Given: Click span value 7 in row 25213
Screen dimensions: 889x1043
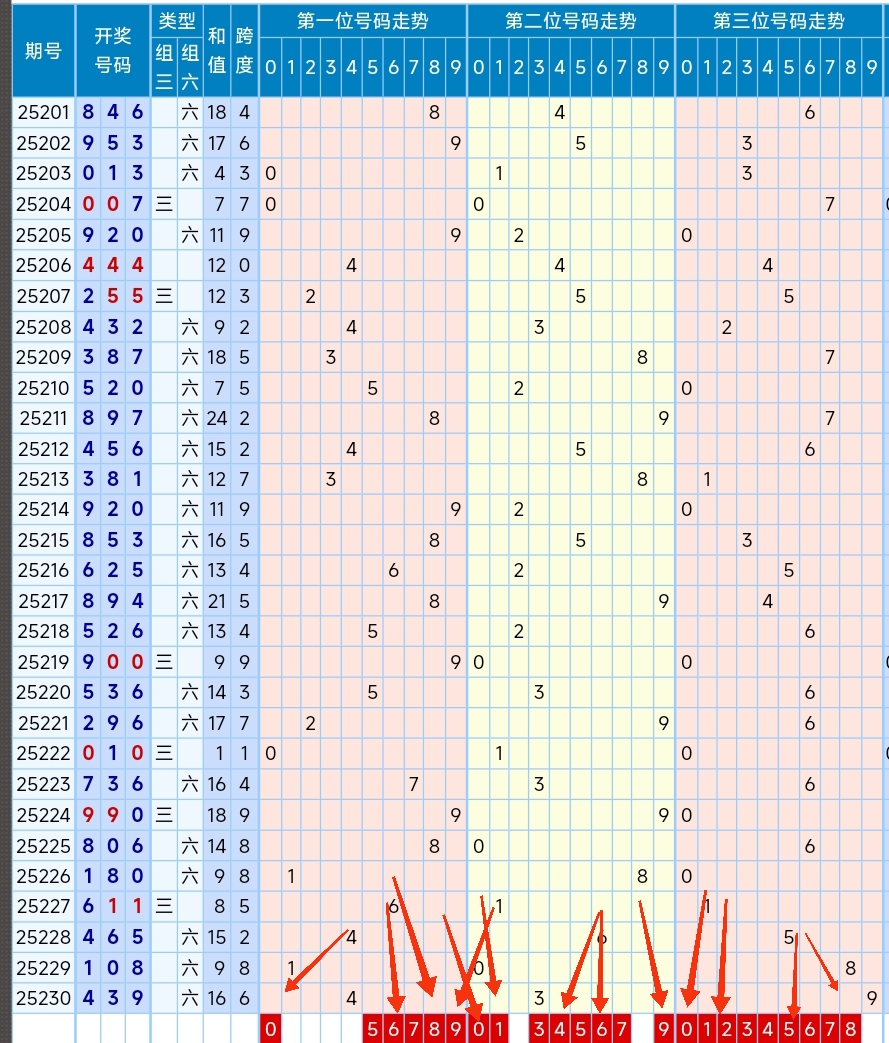Looking at the screenshot, I should tap(244, 480).
